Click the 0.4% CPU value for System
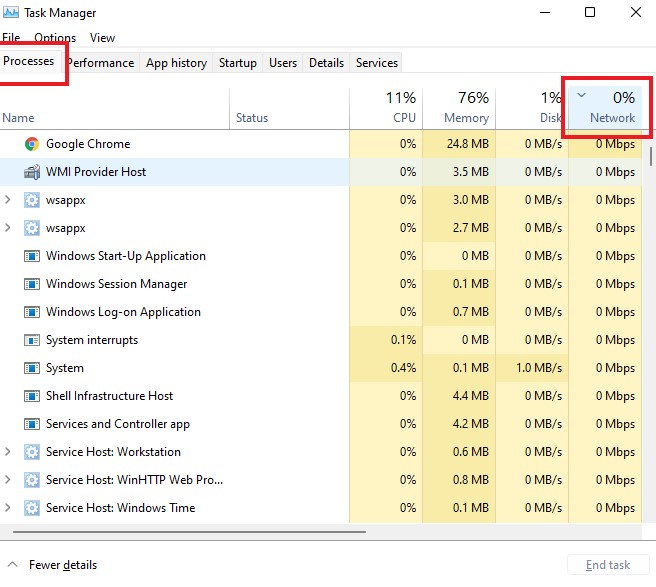This screenshot has width=656, height=587. coord(403,368)
